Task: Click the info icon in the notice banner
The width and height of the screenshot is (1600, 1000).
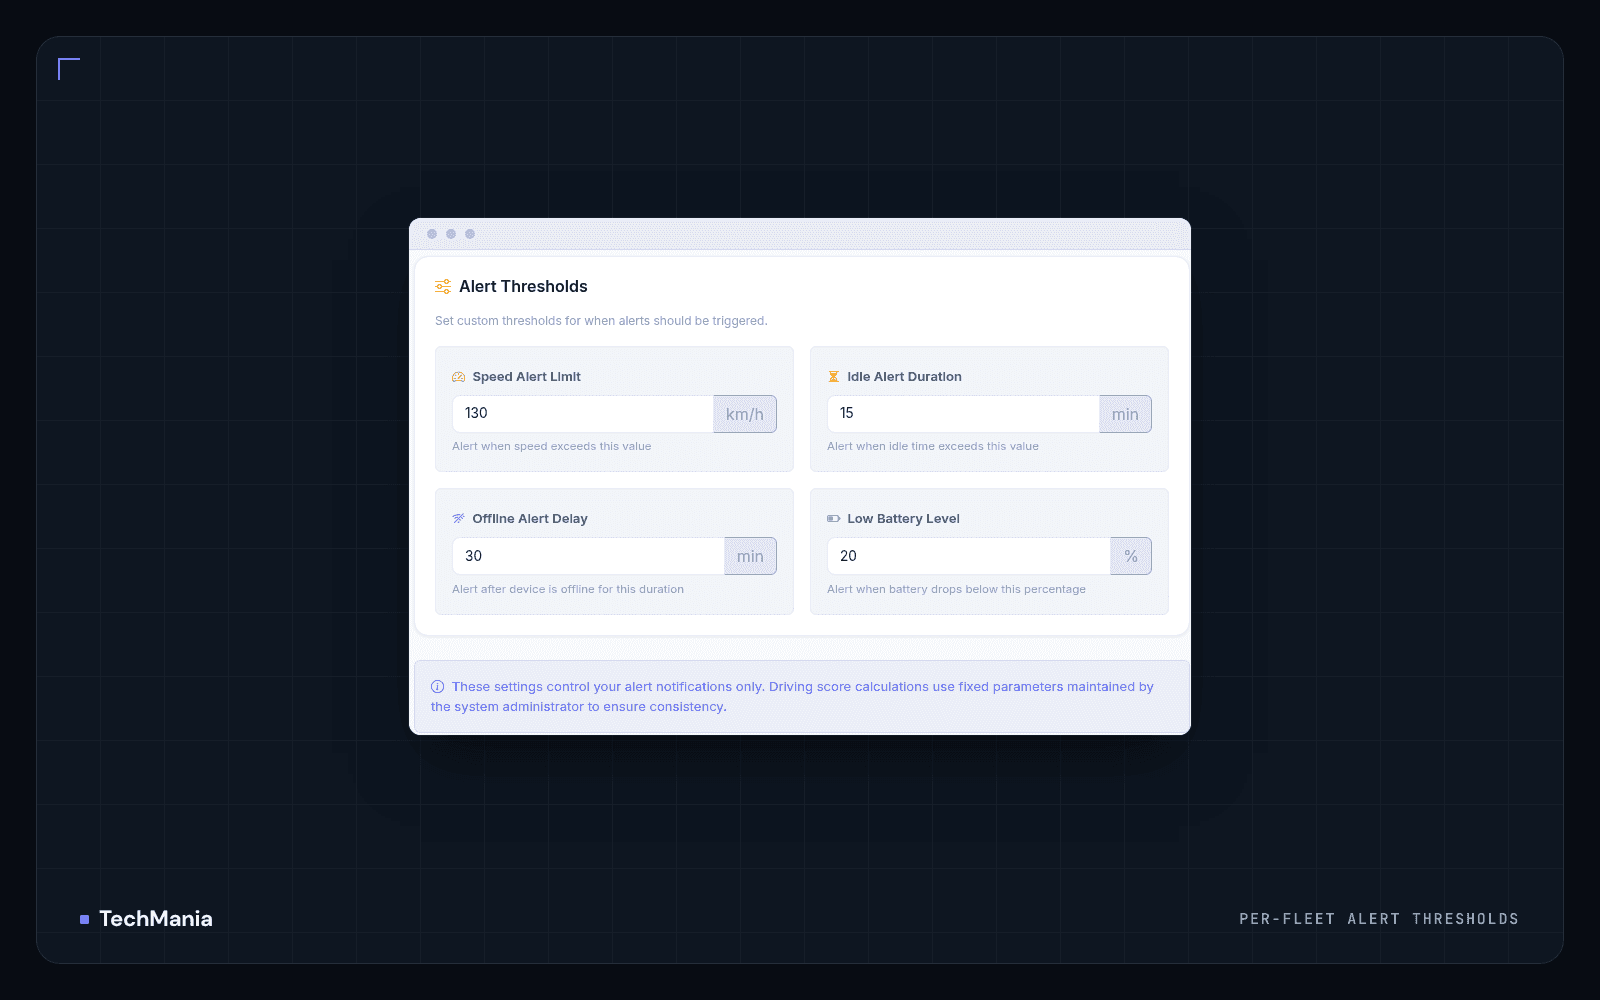Action: [438, 687]
